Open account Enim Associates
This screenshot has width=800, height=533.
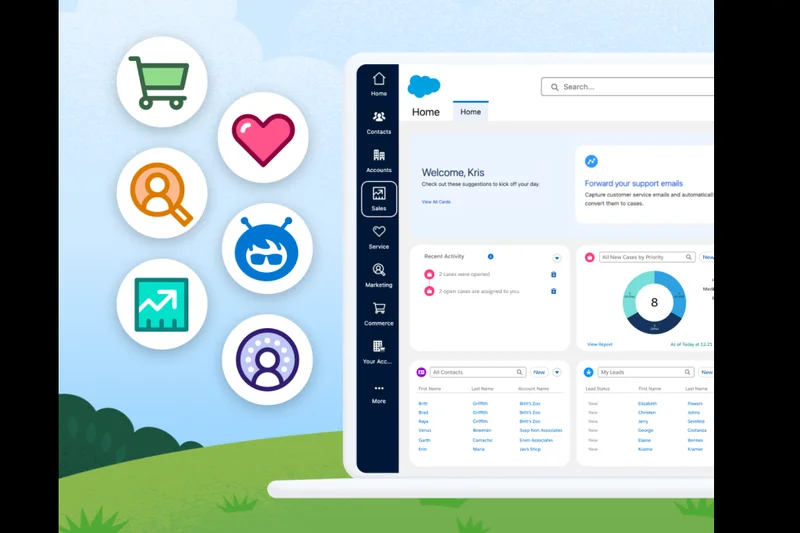[x=536, y=440]
